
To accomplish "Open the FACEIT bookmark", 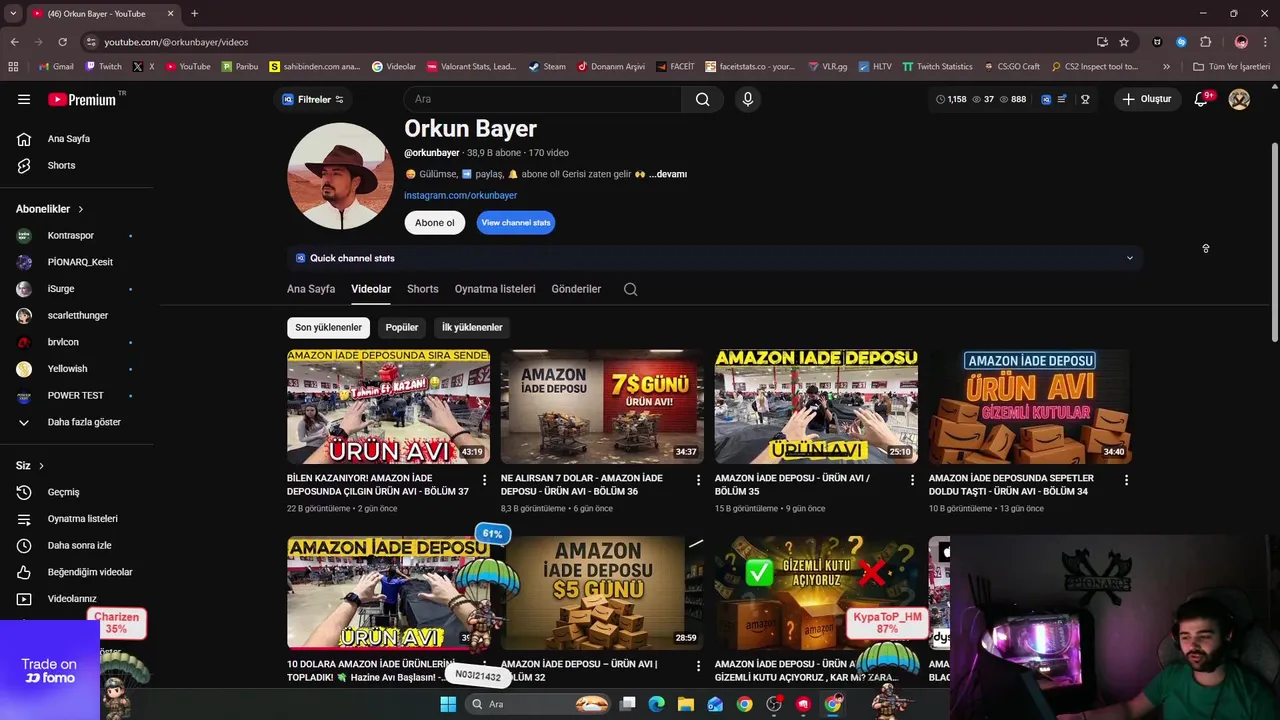I will 675,67.
